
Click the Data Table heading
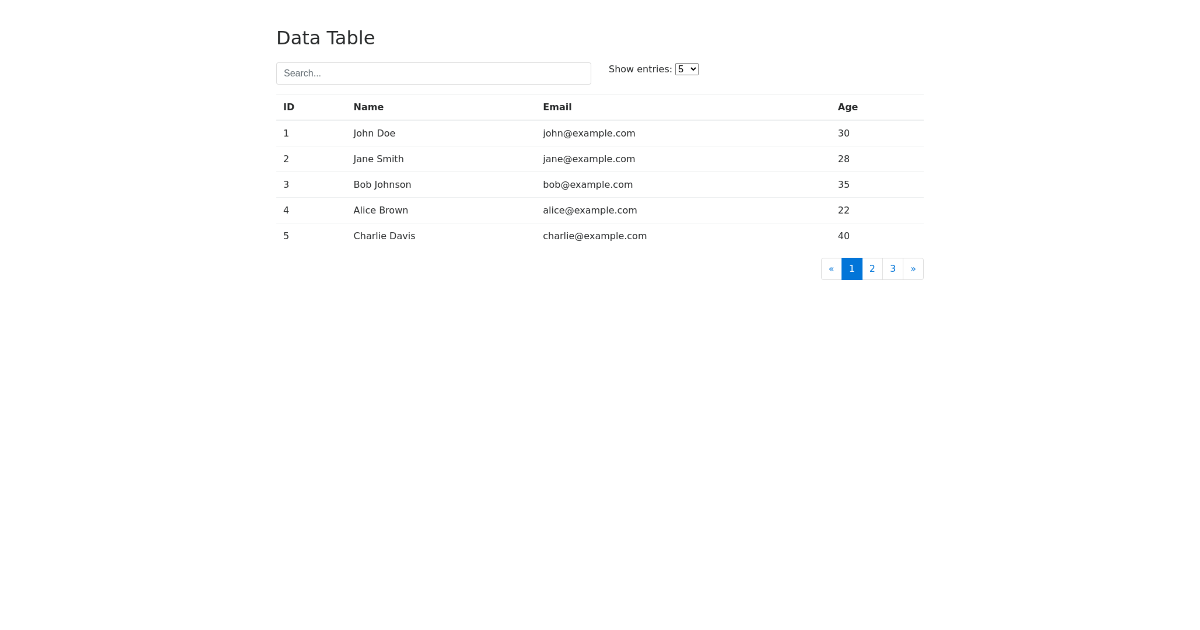coord(325,38)
